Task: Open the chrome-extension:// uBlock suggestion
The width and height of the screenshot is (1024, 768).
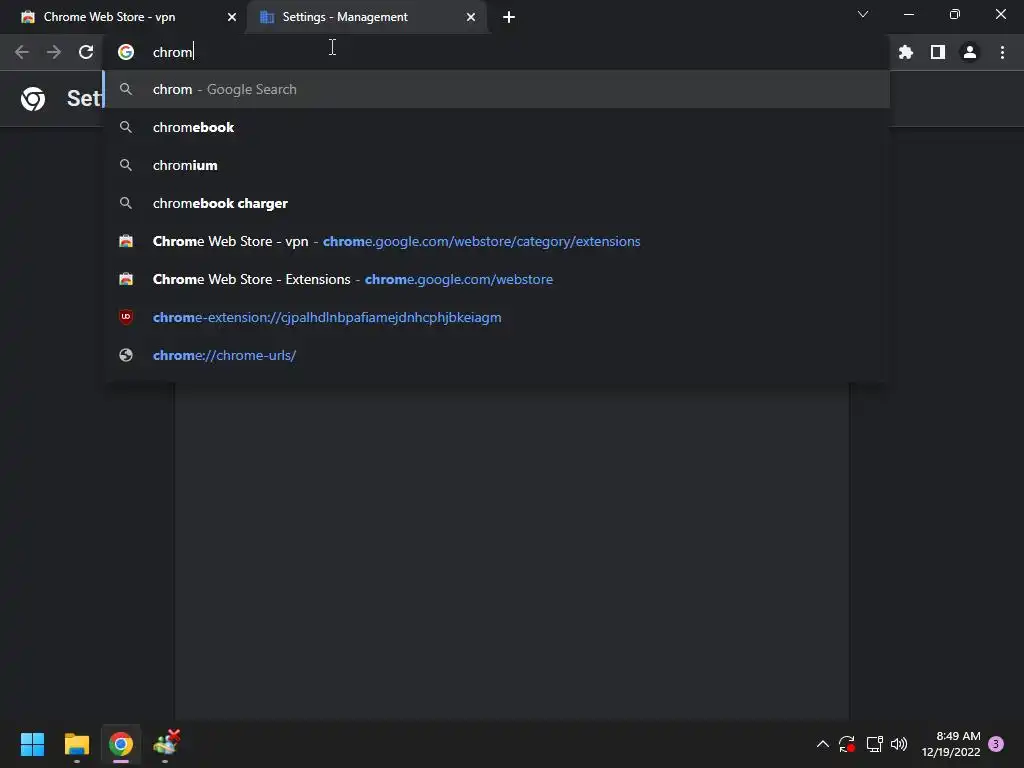Action: (496, 317)
